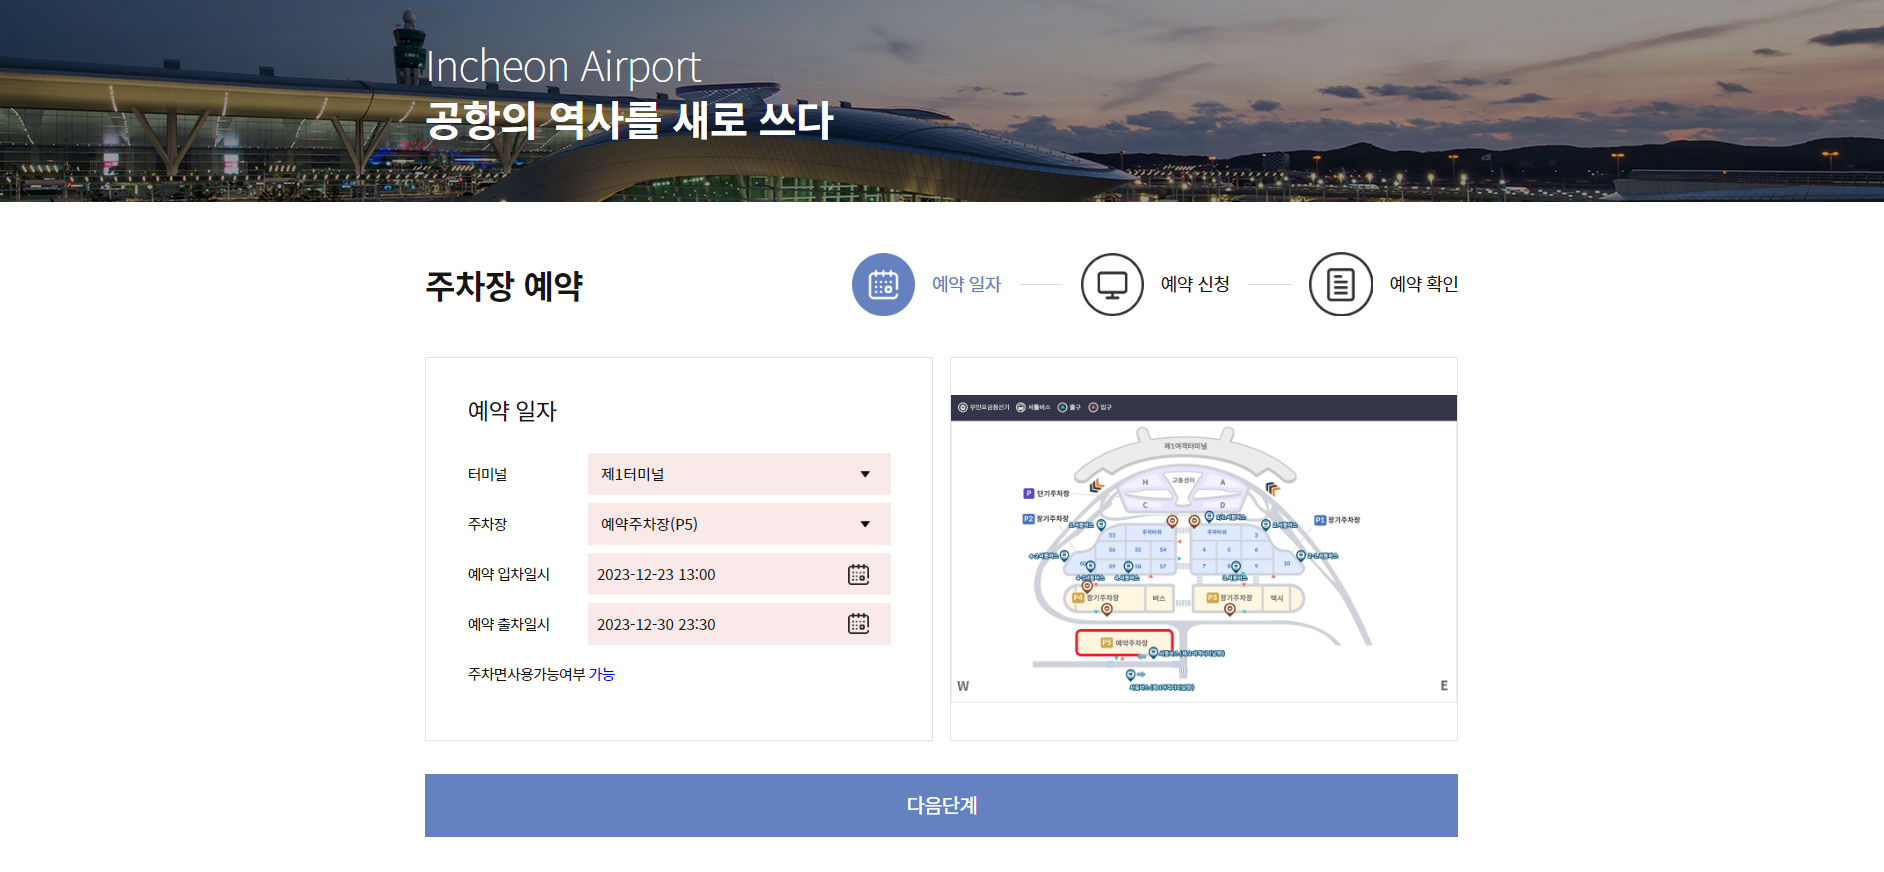Click the P4 장기주차장 badge on map
Image resolution: width=1884 pixels, height=872 pixels.
click(x=1078, y=598)
